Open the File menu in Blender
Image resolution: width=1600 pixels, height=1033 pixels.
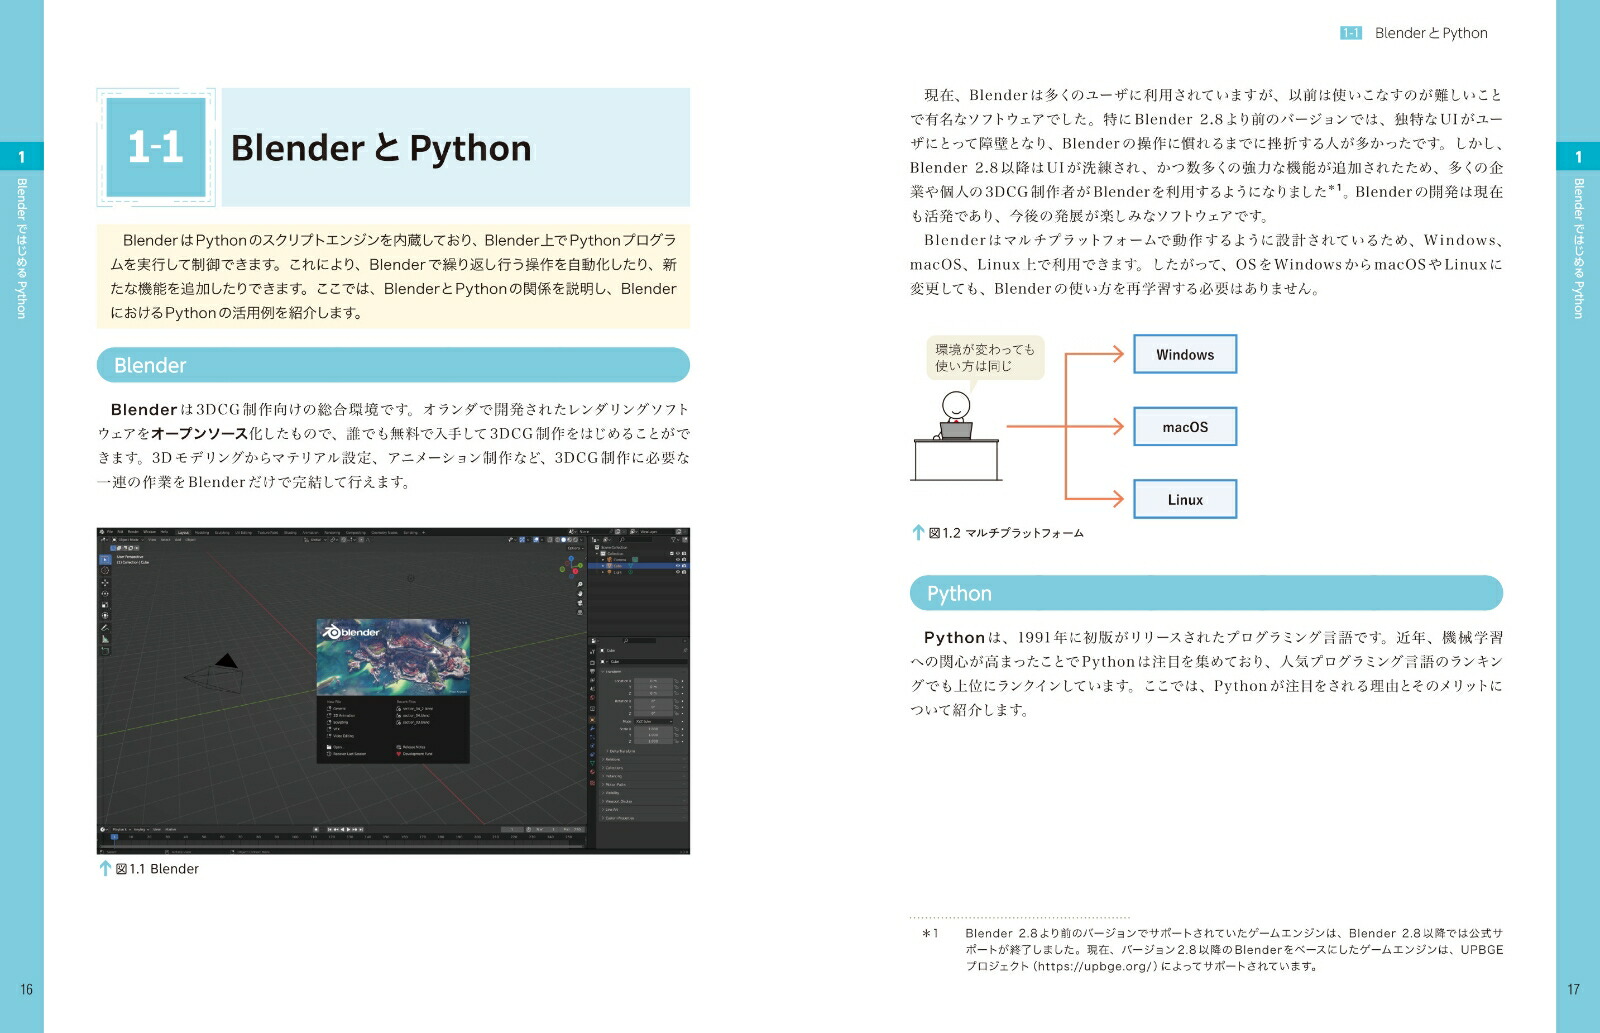tap(110, 531)
